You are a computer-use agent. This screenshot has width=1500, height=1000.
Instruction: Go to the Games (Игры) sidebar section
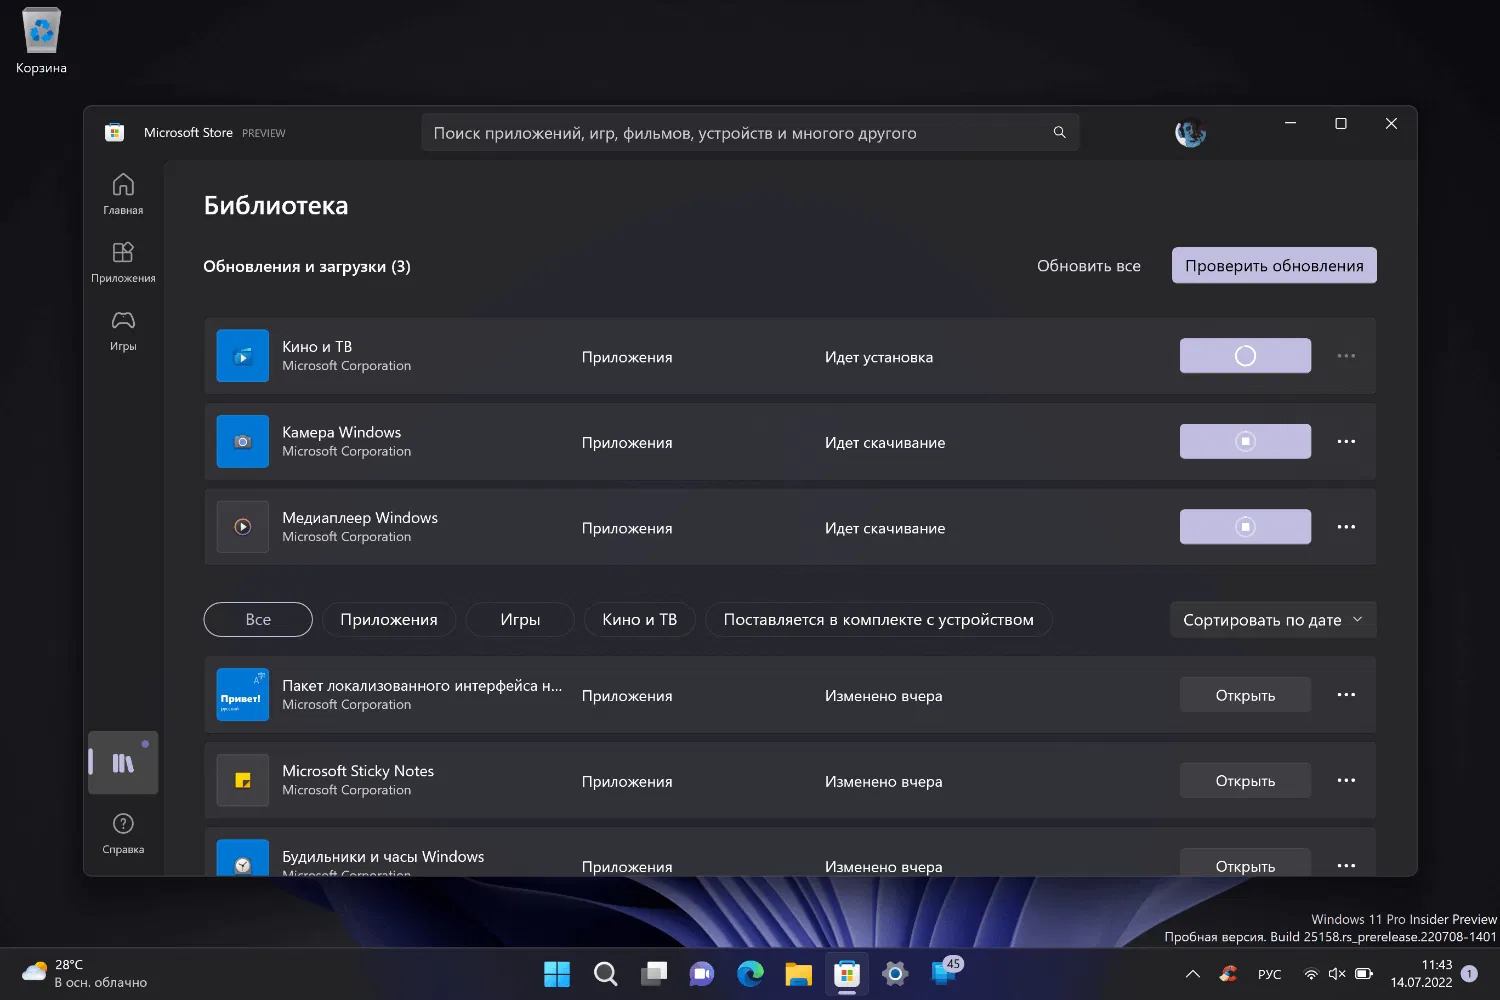(123, 330)
